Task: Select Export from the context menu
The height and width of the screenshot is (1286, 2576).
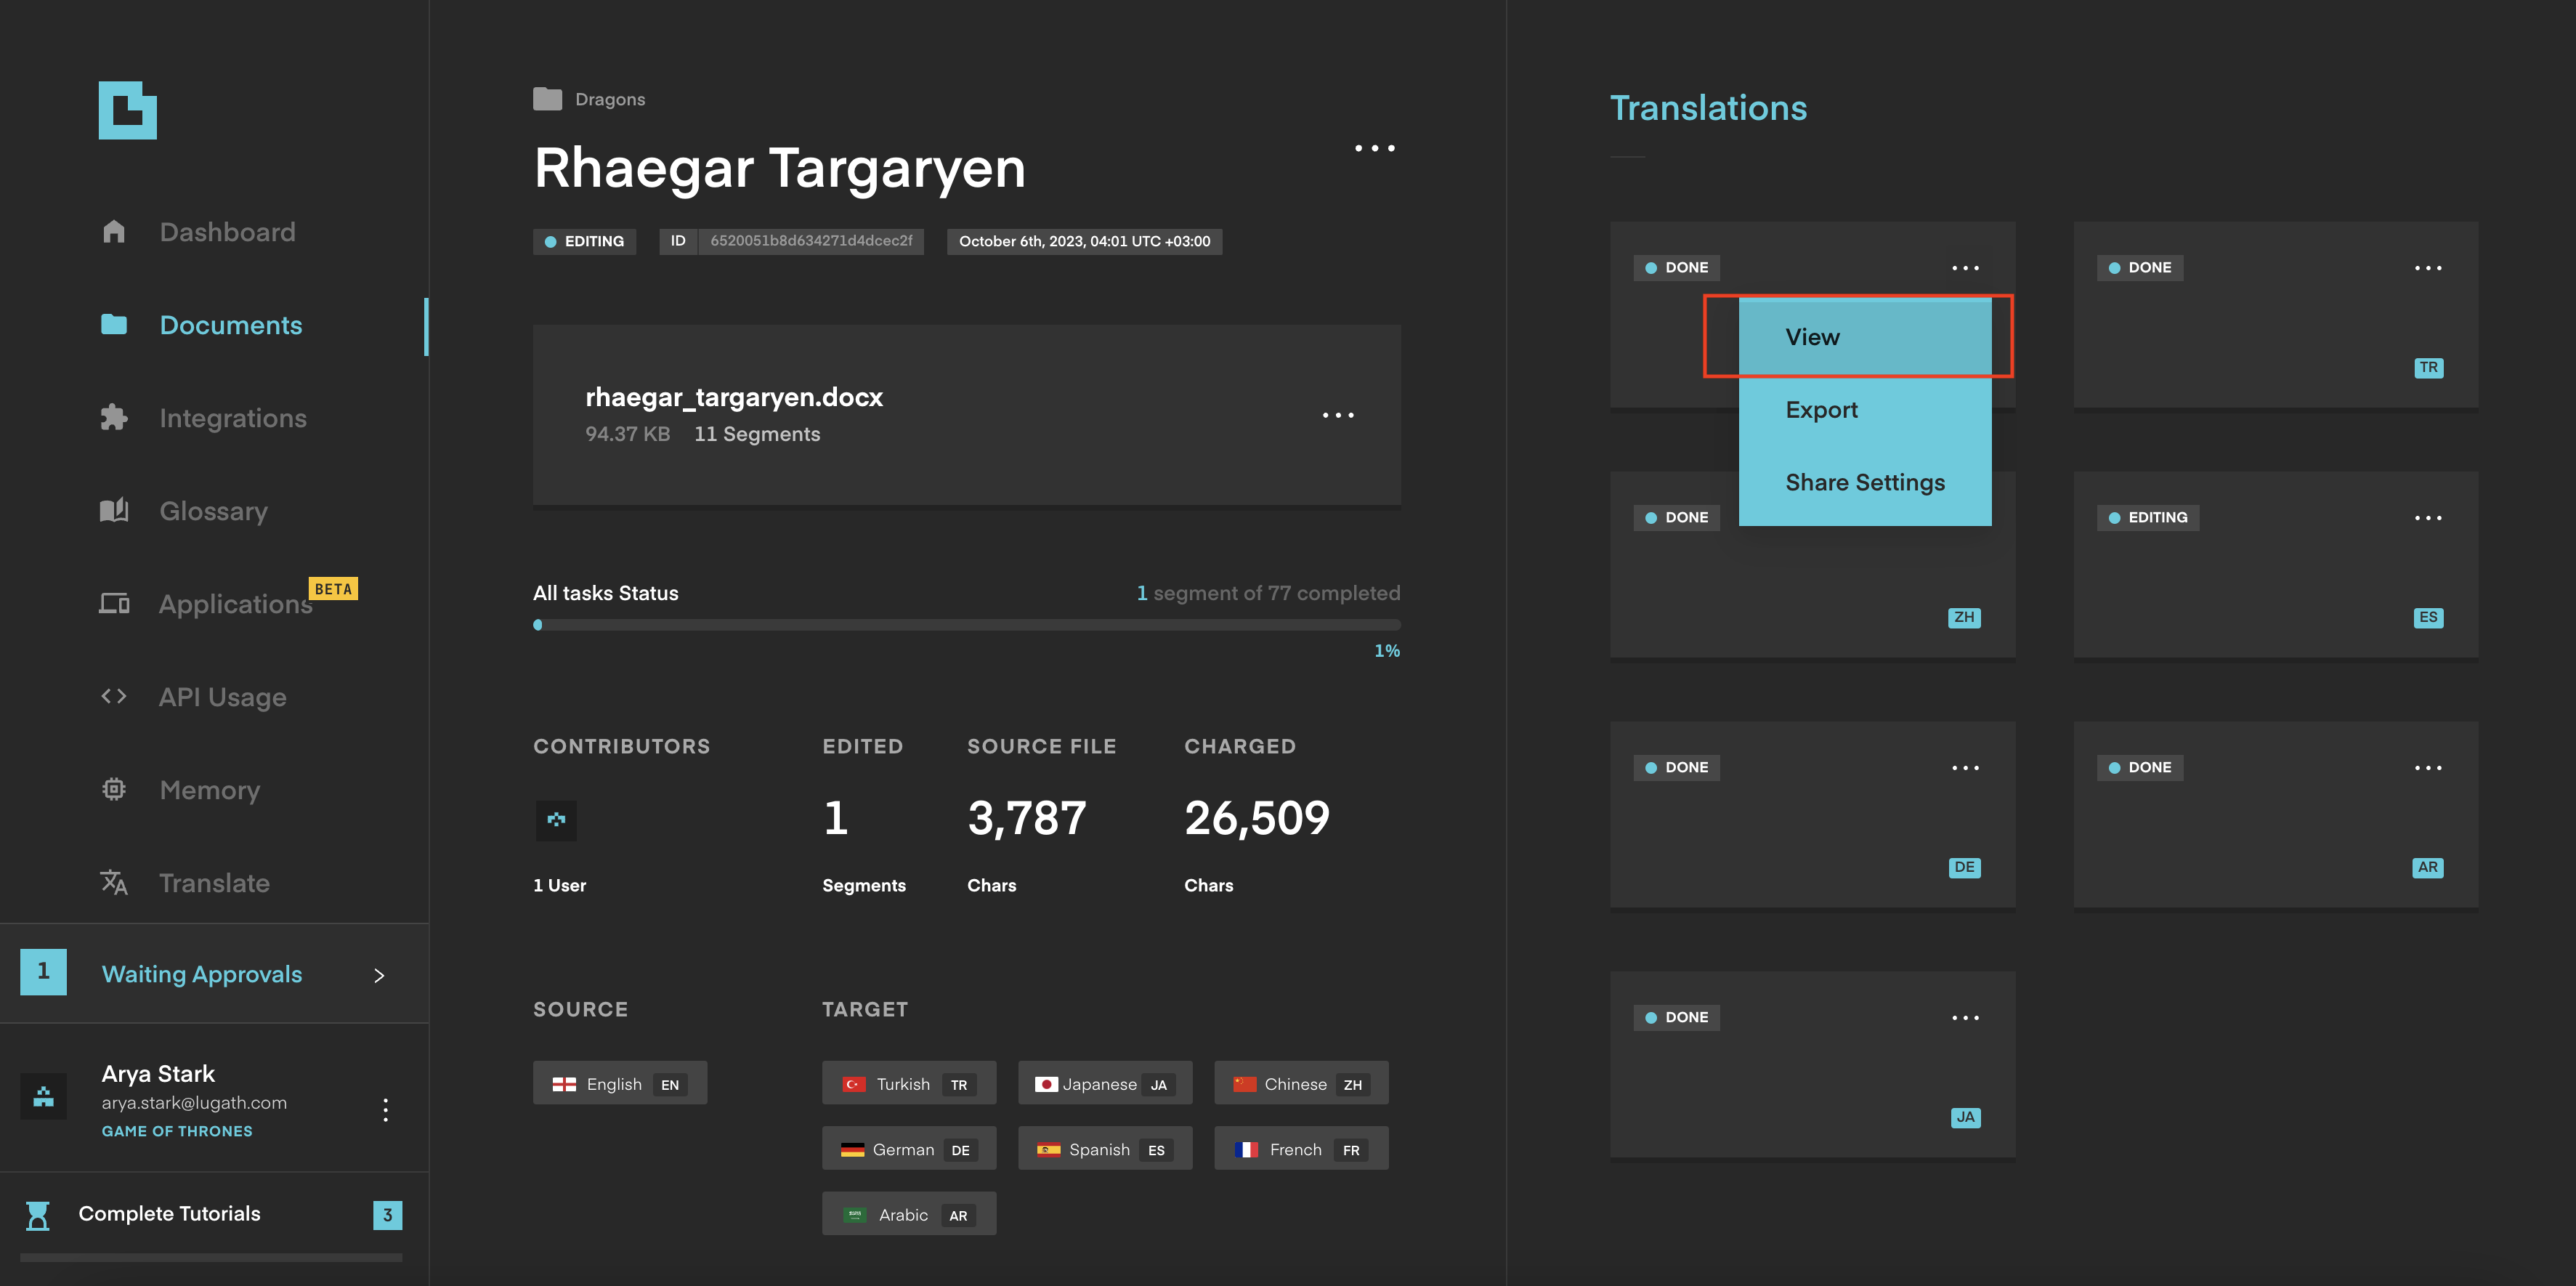Action: [1822, 409]
